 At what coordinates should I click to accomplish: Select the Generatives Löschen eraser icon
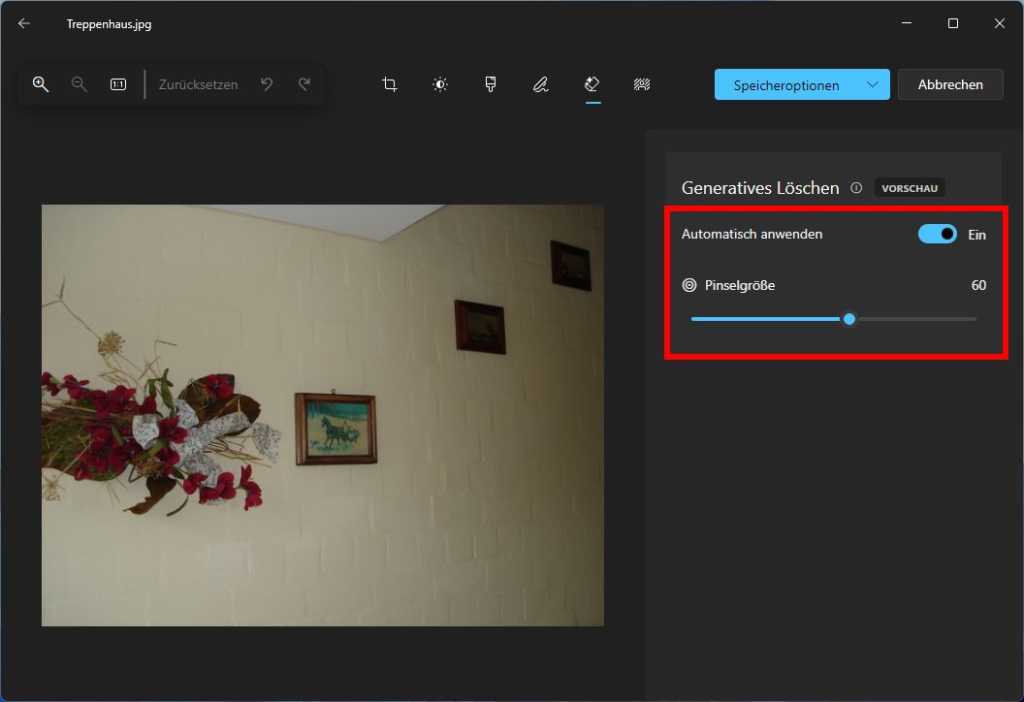(x=591, y=84)
